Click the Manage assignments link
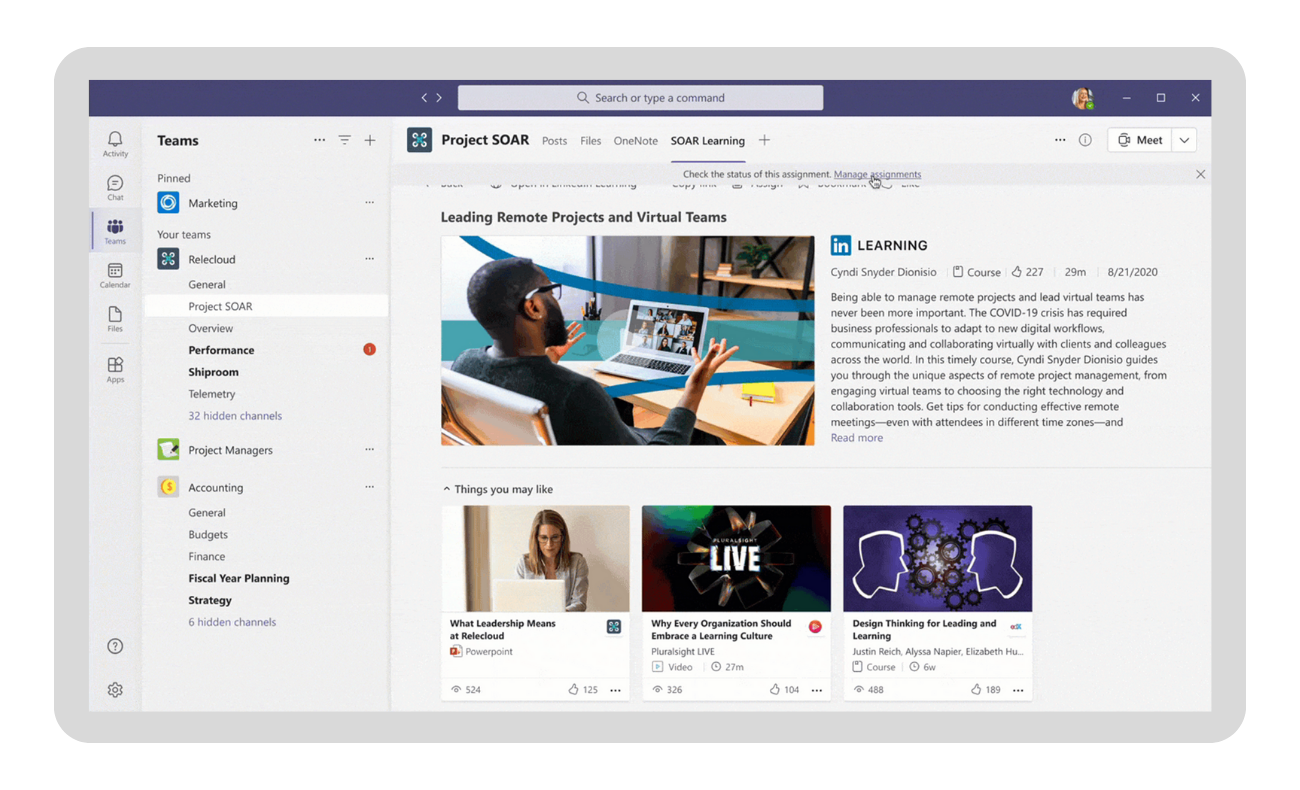This screenshot has width=1300, height=790. [877, 174]
